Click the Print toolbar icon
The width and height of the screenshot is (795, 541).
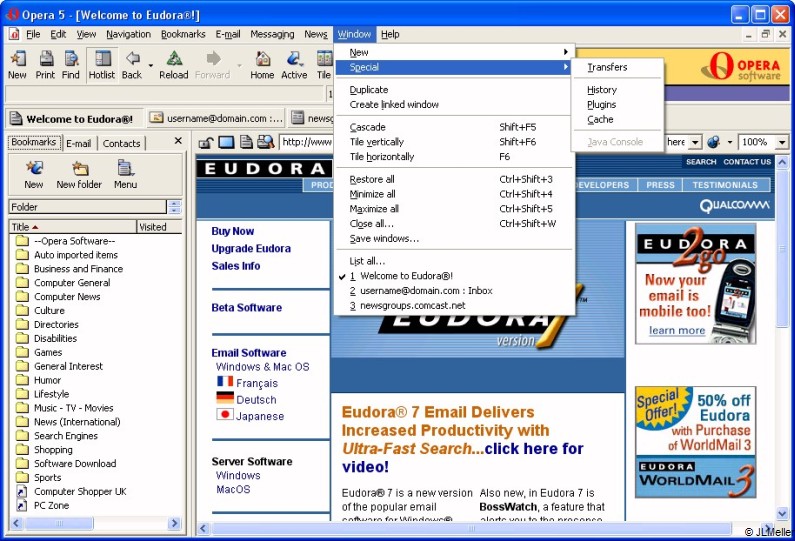(45, 64)
